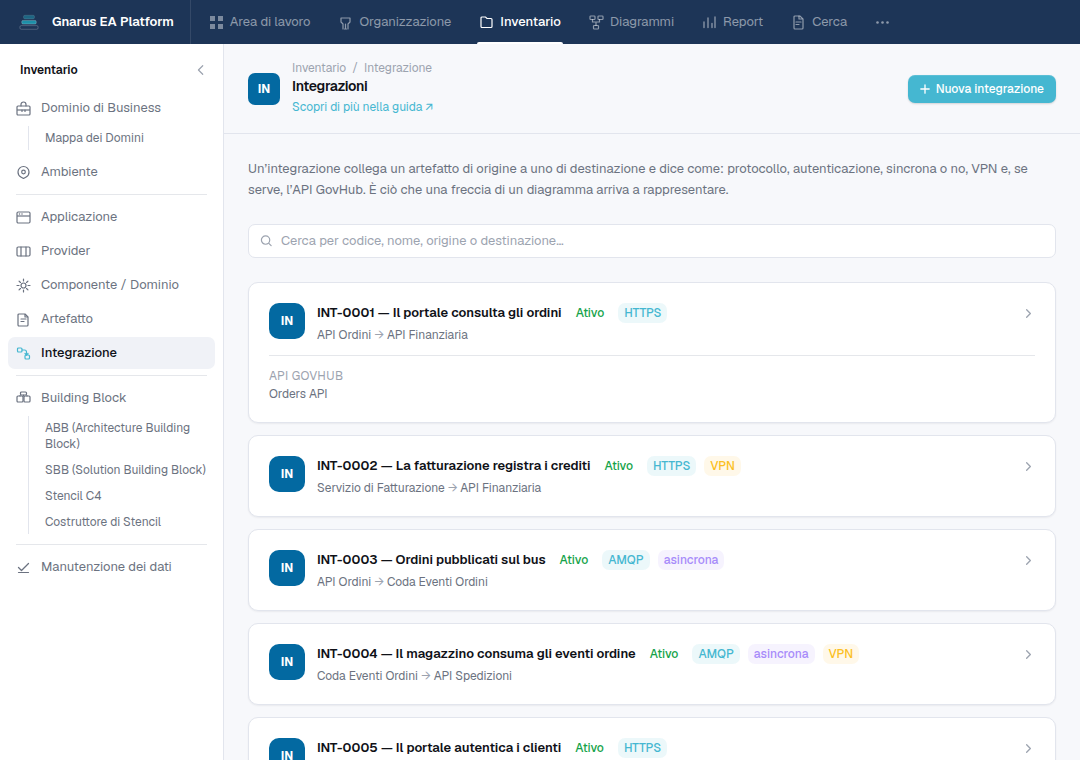Expand the INT-0001 card chevron
Viewport: 1080px width, 760px height.
point(1028,314)
